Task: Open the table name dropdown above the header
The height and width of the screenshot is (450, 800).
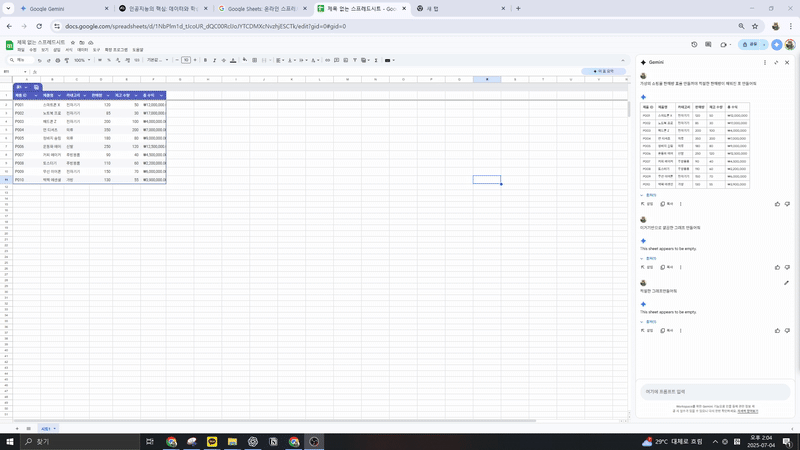Action: click(26, 87)
